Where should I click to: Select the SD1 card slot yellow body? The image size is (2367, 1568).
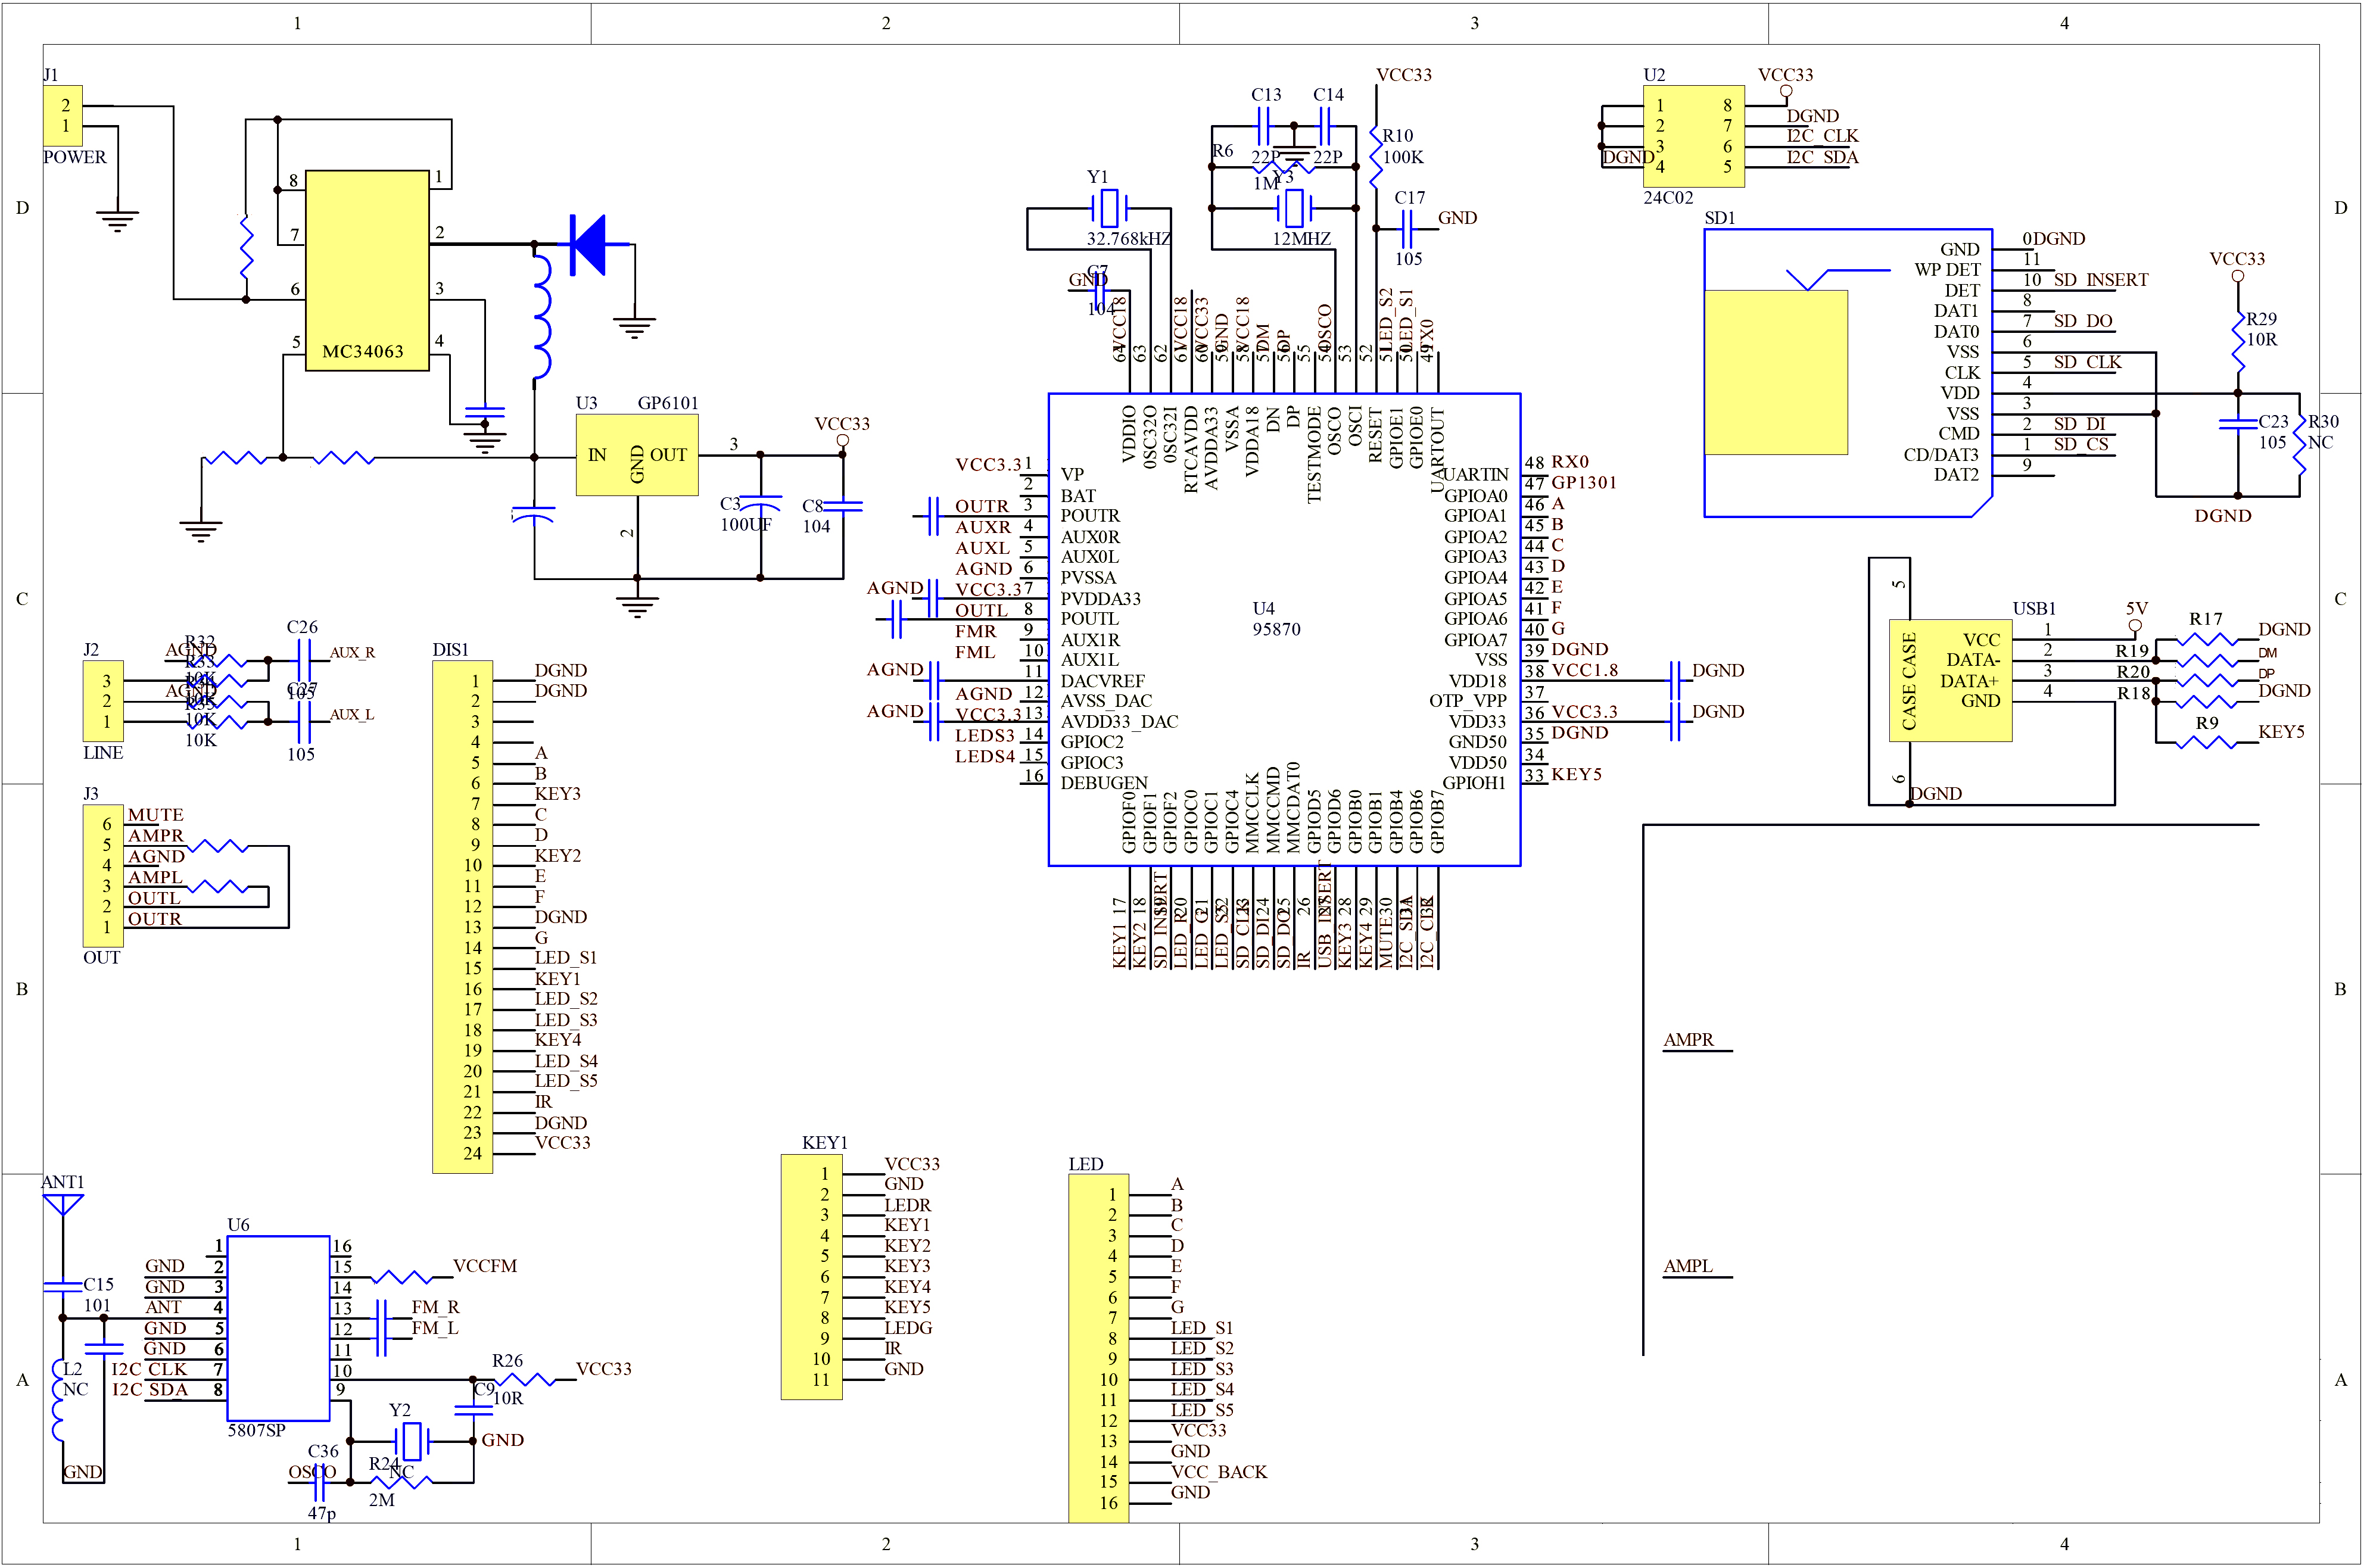(1776, 372)
